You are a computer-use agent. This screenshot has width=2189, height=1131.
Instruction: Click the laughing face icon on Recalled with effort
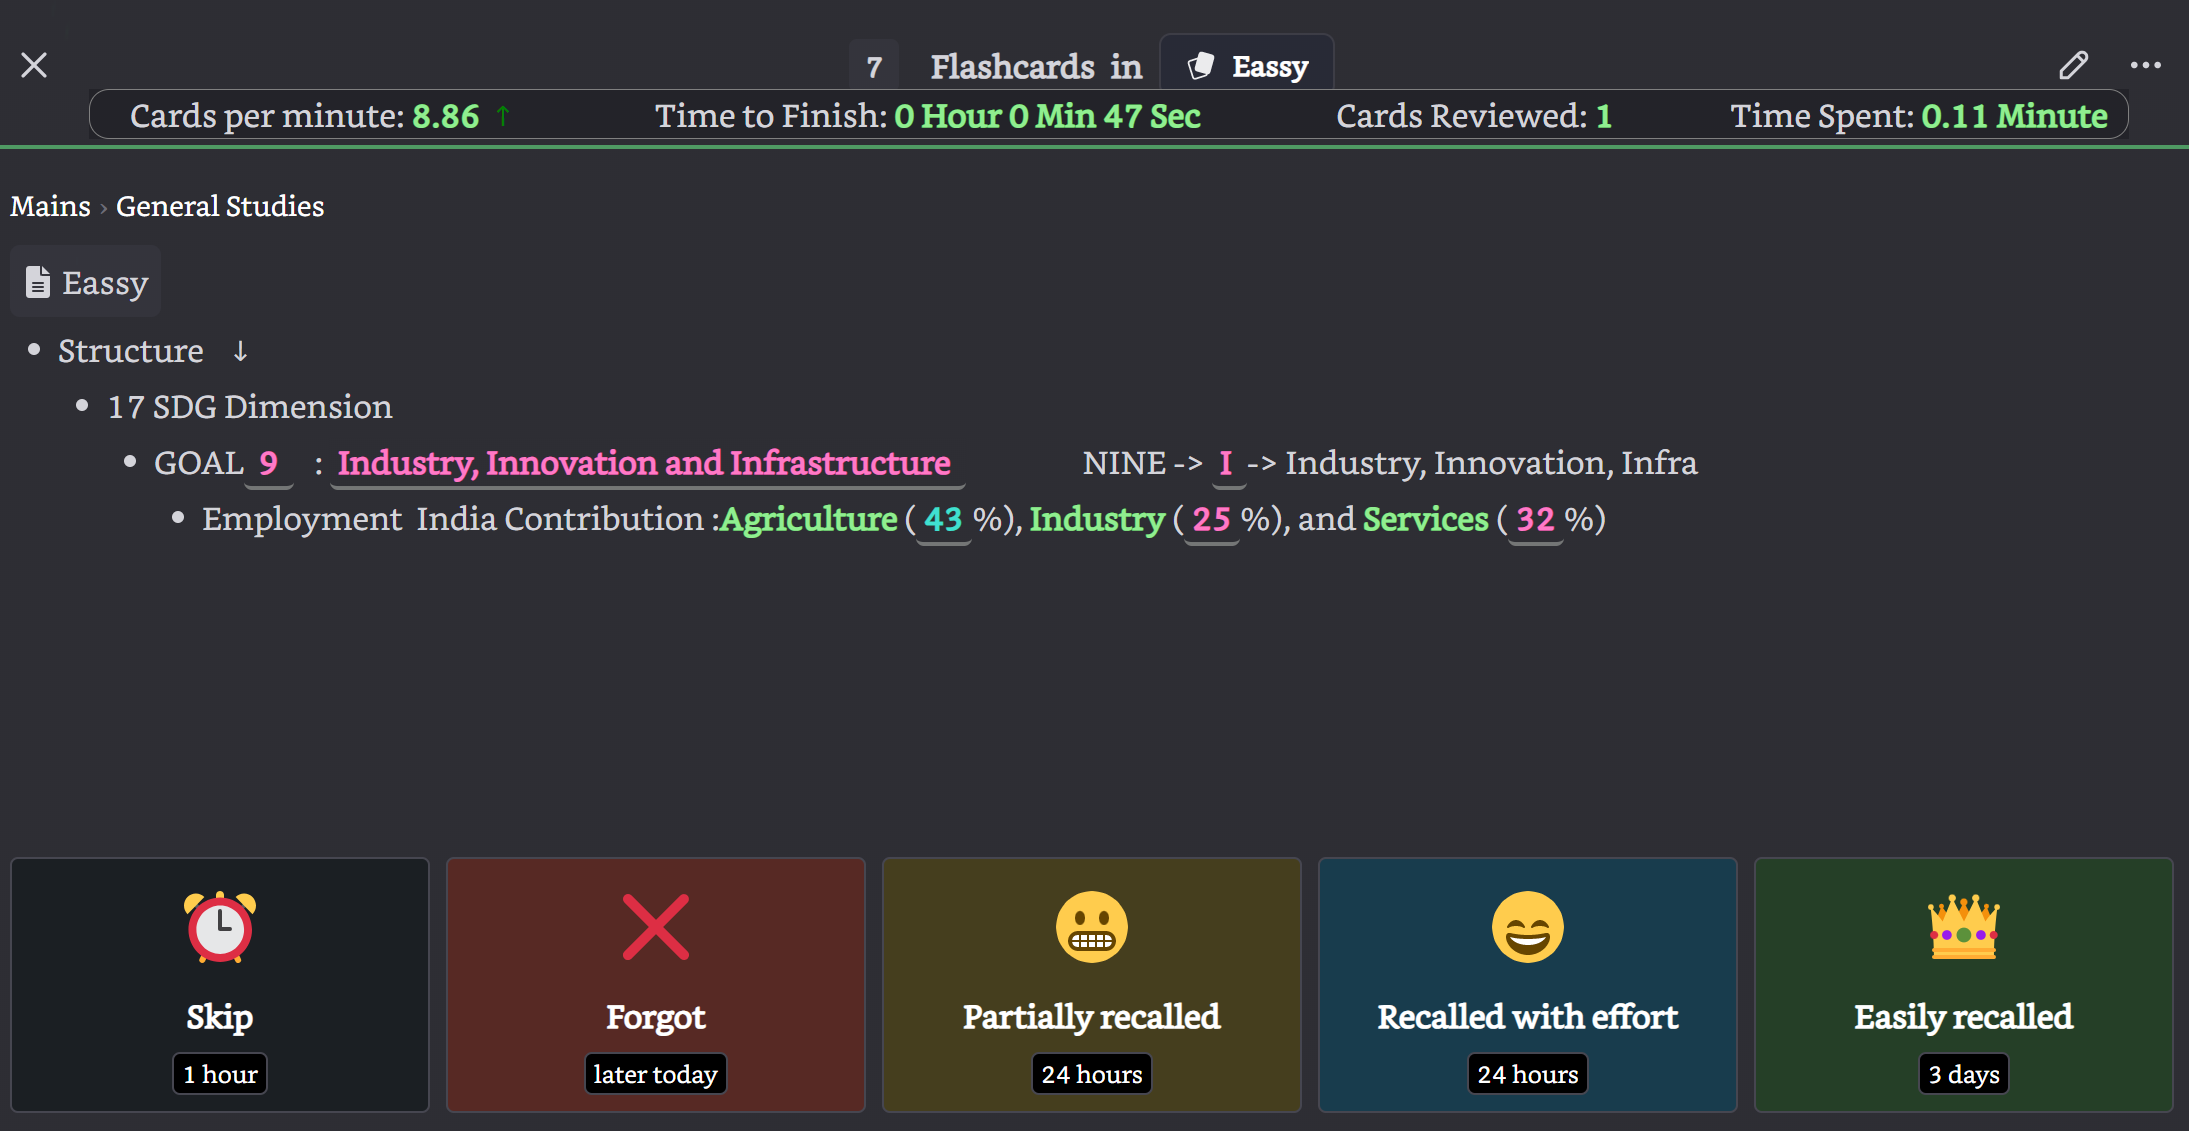click(1526, 926)
